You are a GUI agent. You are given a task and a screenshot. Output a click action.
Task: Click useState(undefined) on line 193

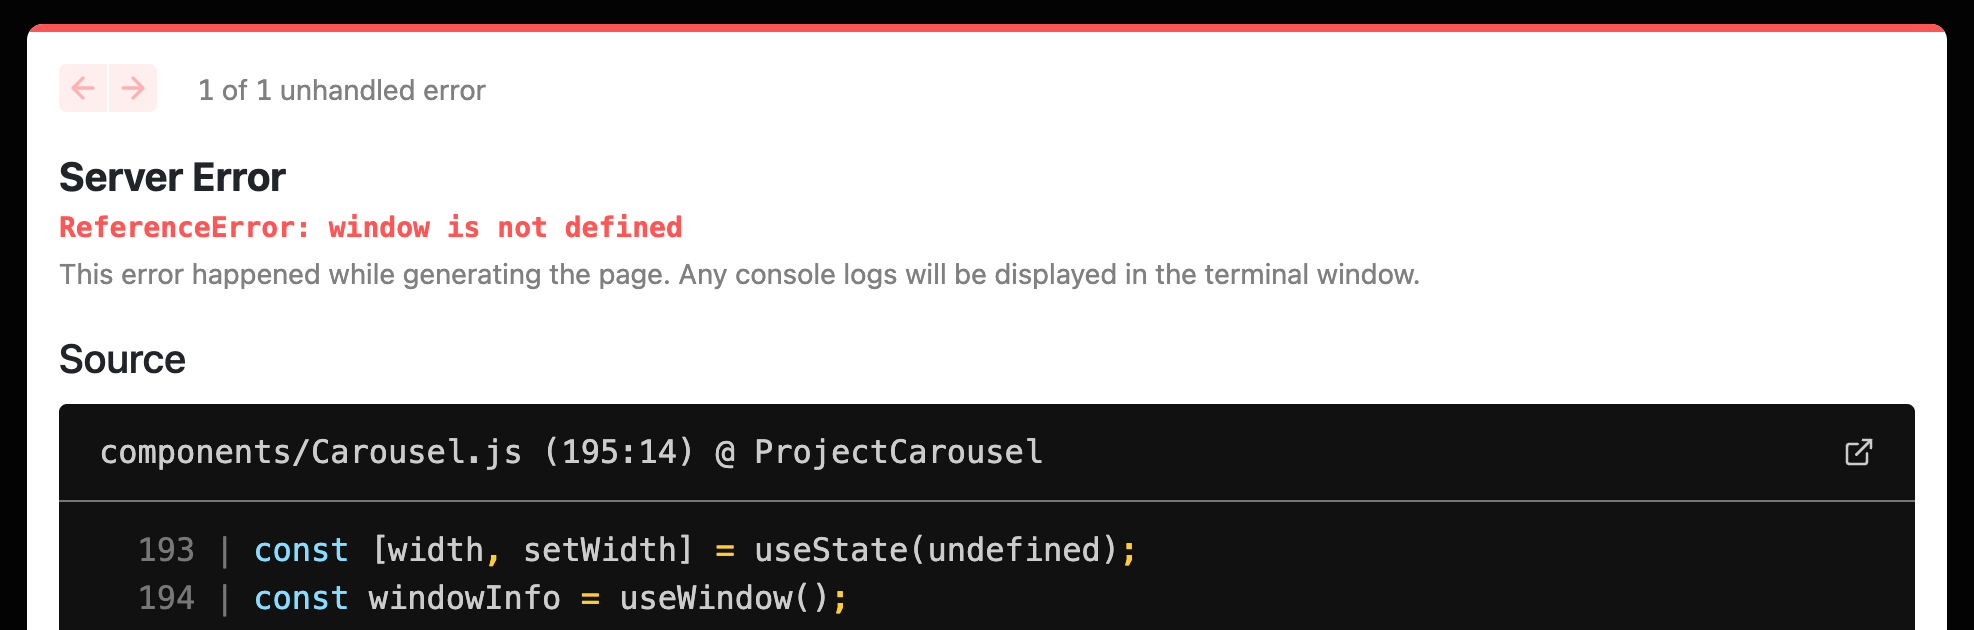(x=945, y=549)
